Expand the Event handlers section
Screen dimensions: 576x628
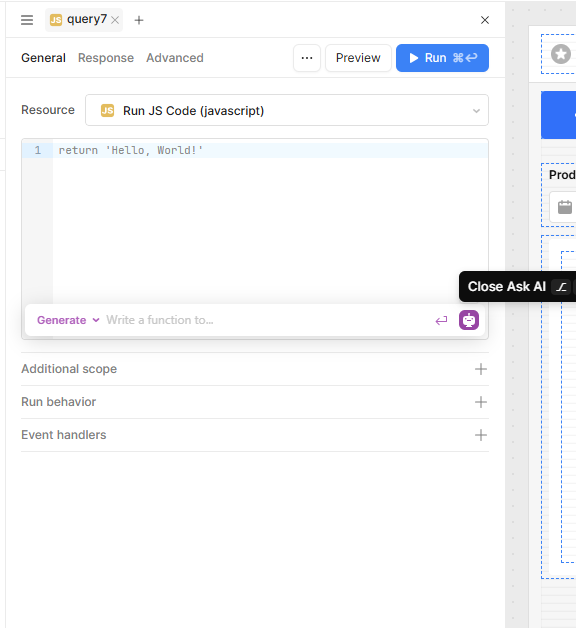(255, 435)
